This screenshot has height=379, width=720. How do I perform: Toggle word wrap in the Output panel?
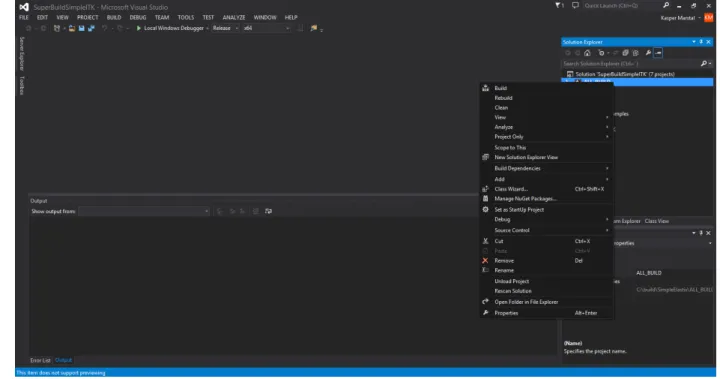click(x=269, y=211)
